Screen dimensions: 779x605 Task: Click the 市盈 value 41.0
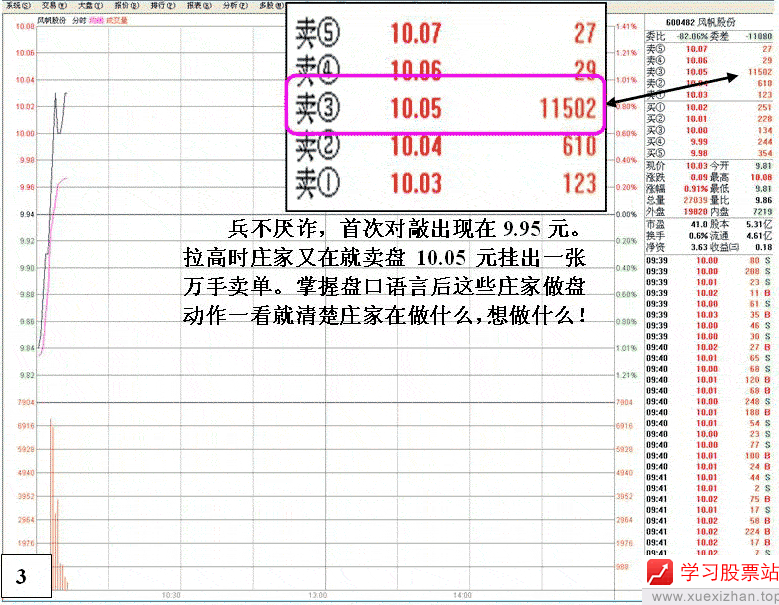point(699,224)
